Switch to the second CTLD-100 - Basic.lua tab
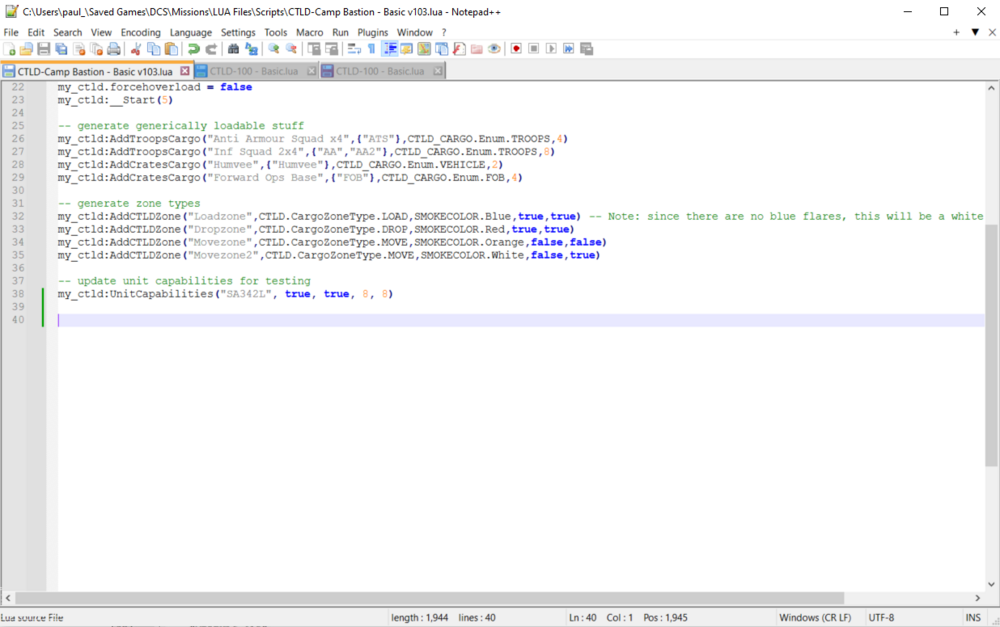 pyautogui.click(x=378, y=71)
